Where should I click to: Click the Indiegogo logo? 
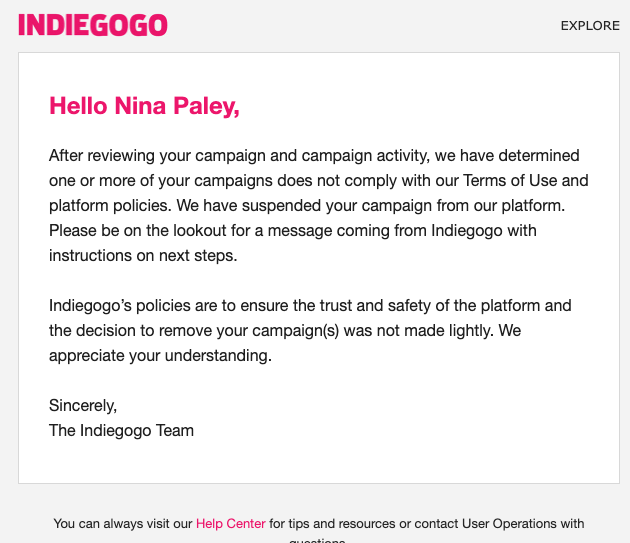93,25
